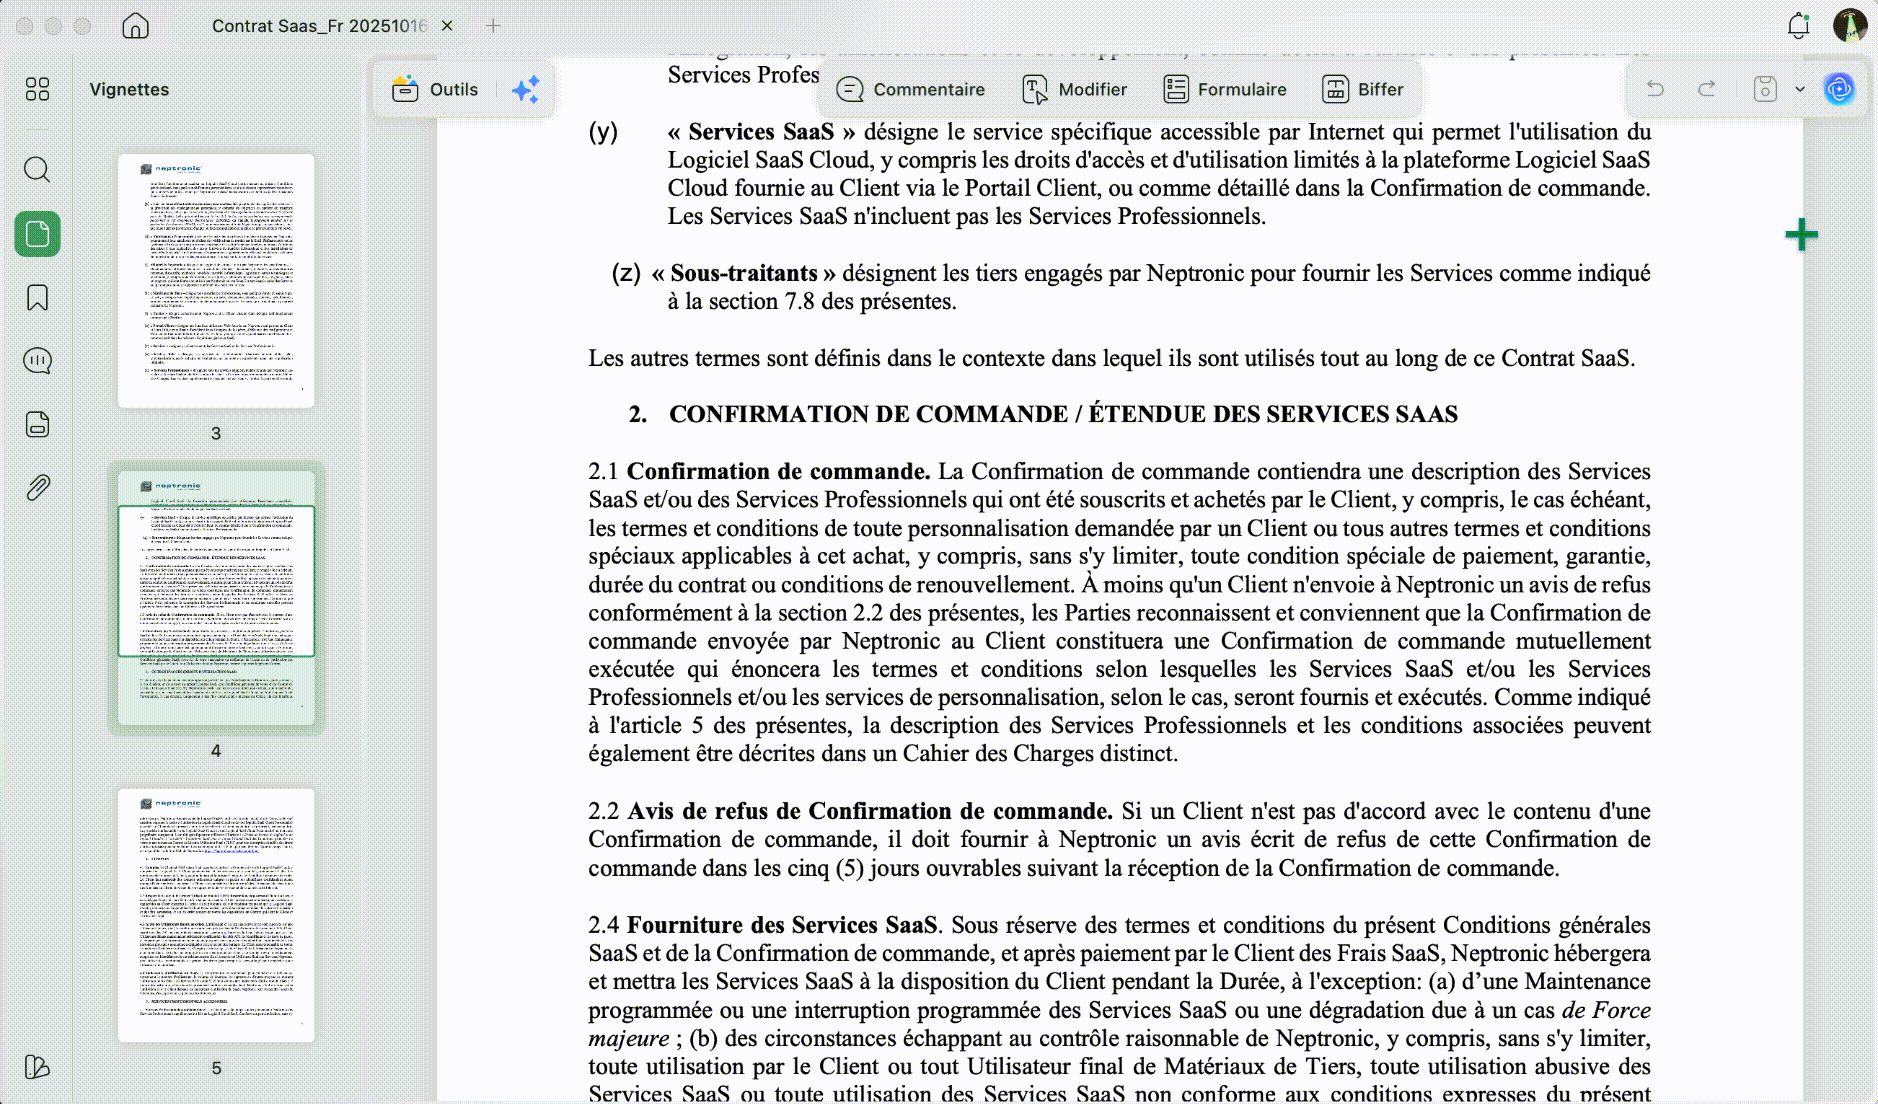
Task: Open the home screen icon
Action: coord(135,26)
